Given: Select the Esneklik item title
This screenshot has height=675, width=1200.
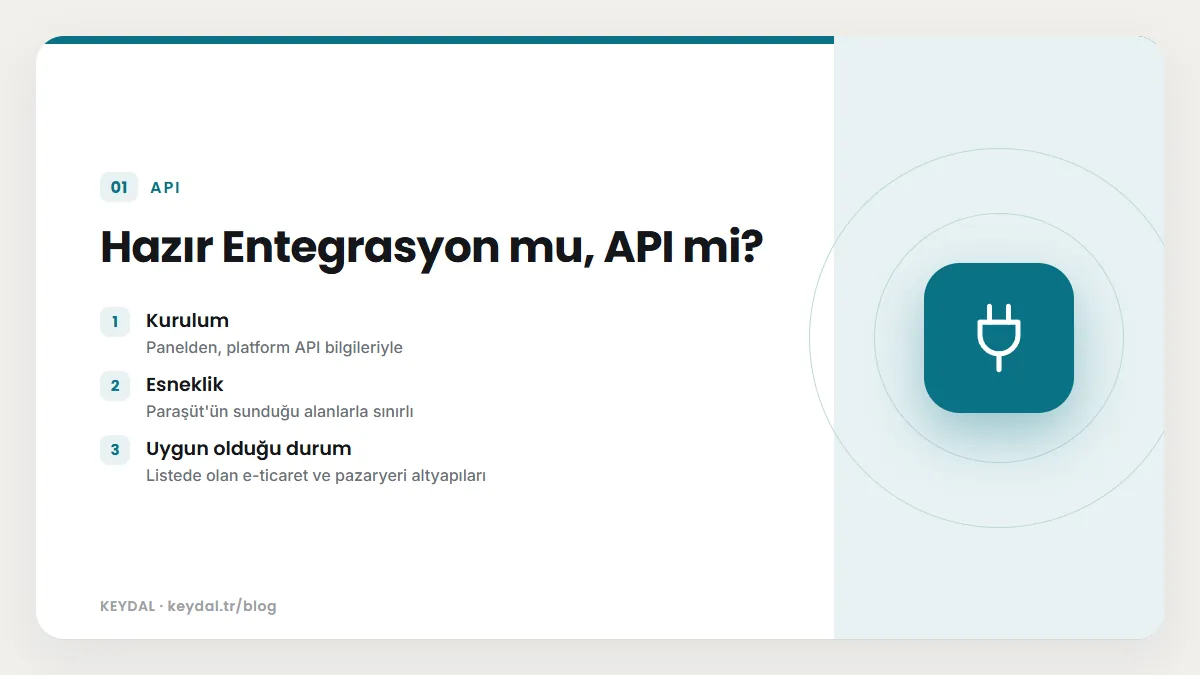Looking at the screenshot, I should coord(185,385).
